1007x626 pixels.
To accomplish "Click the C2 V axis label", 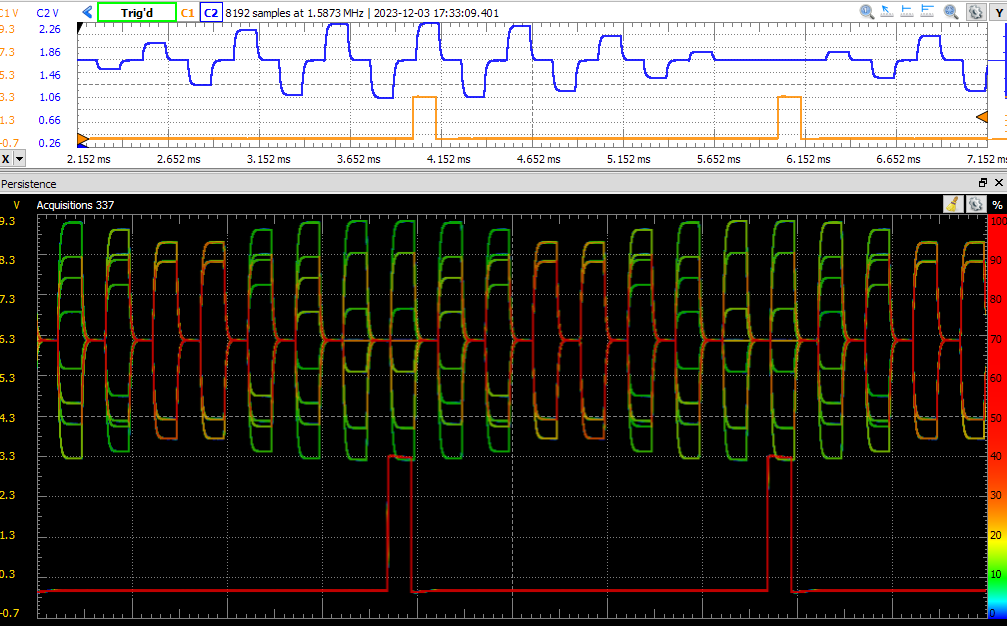I will [48, 13].
